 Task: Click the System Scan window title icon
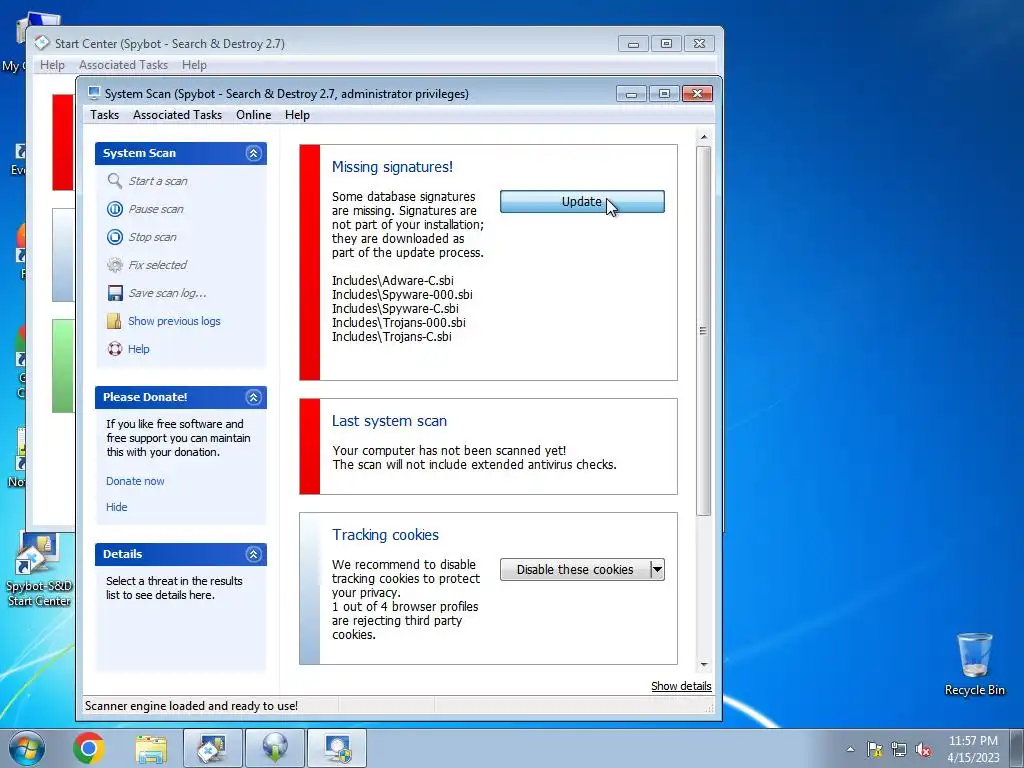(94, 93)
